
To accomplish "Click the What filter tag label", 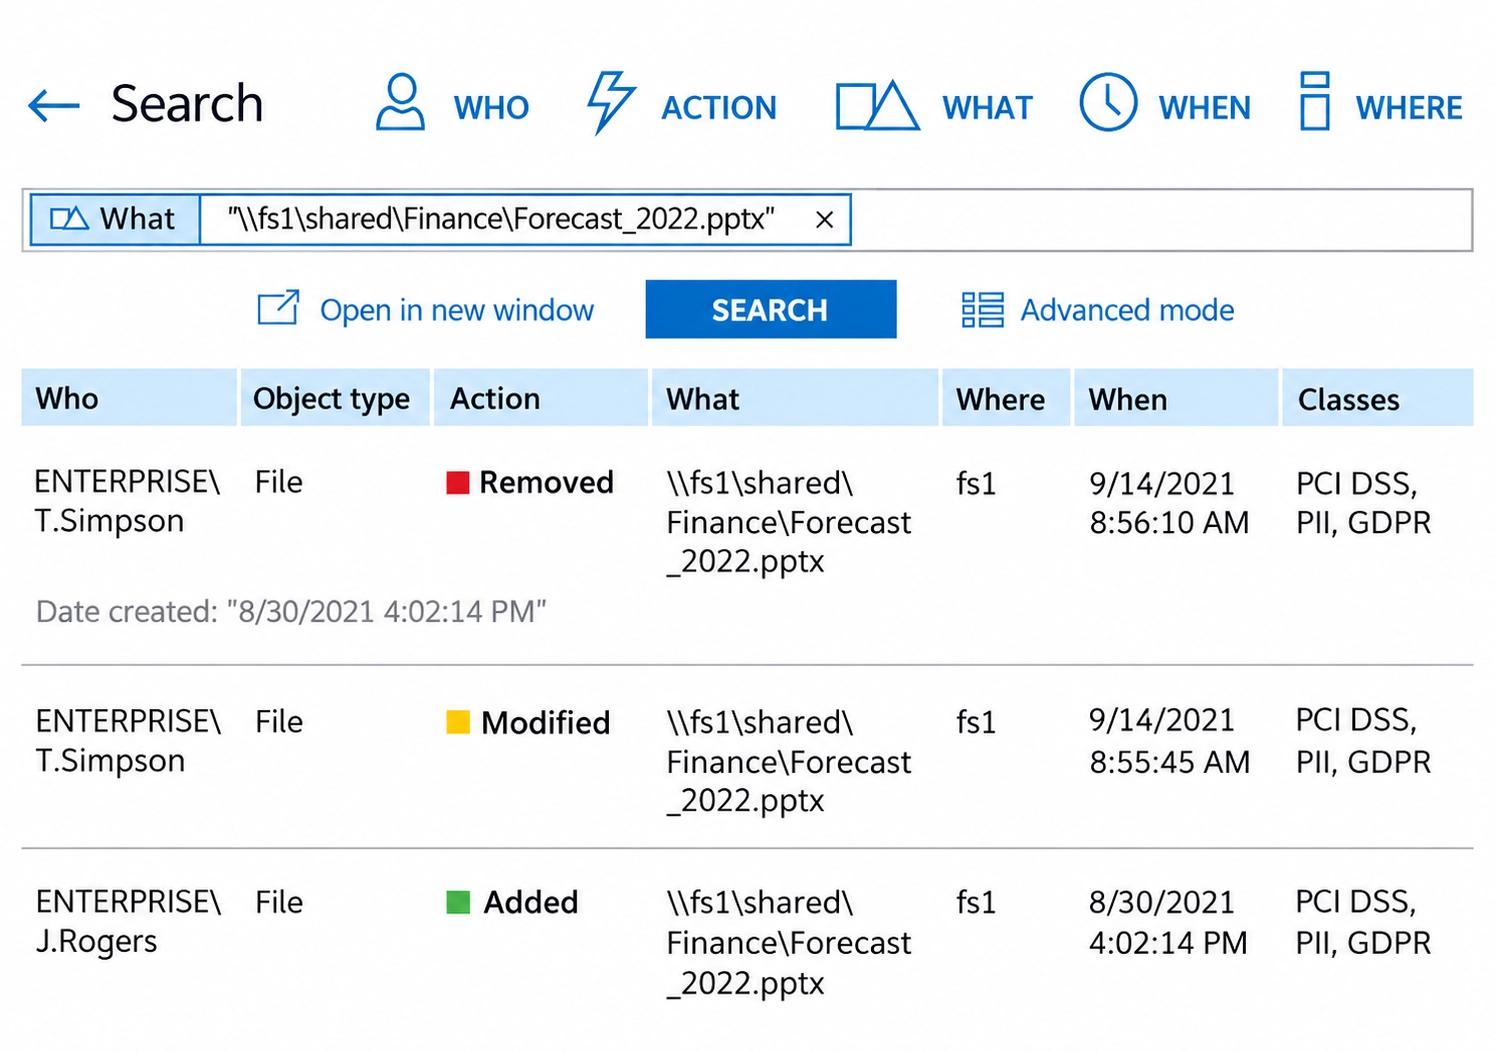I will [137, 219].
